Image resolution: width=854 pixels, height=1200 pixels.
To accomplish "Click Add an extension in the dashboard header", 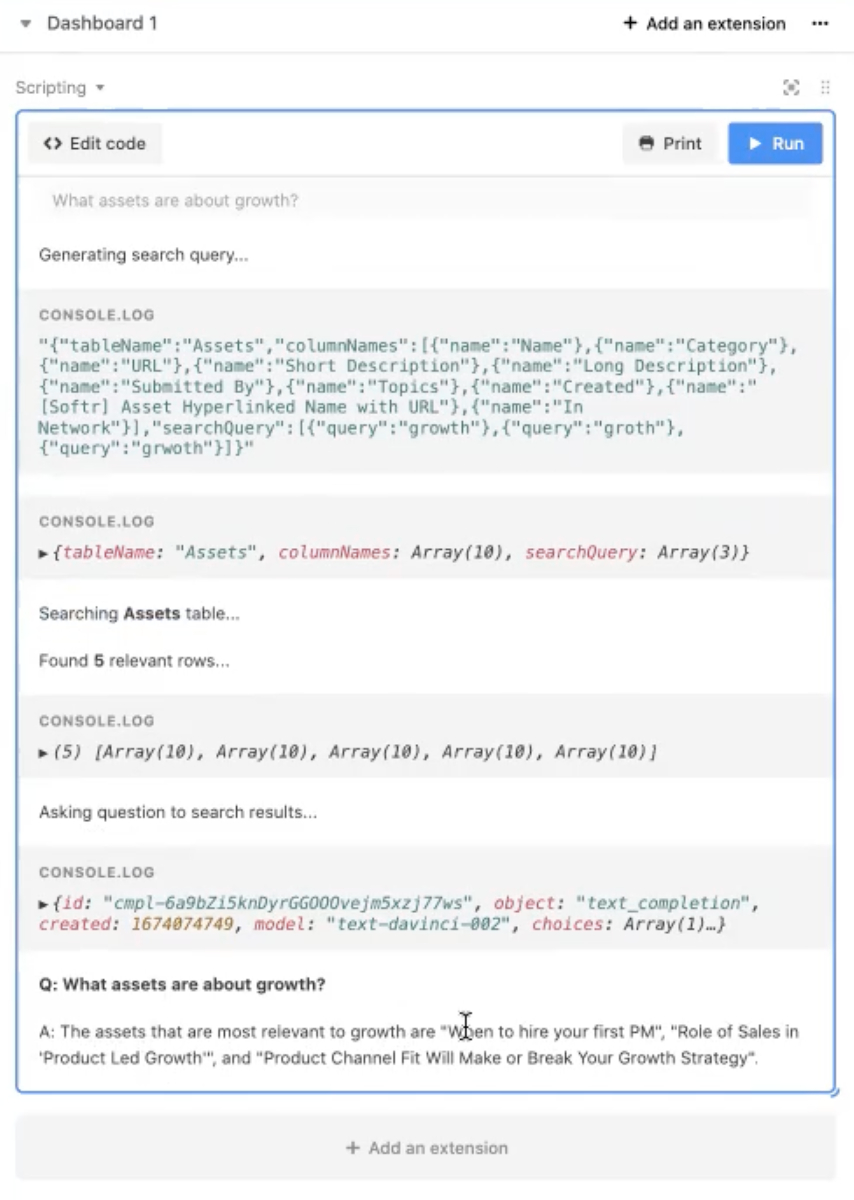I will click(704, 23).
